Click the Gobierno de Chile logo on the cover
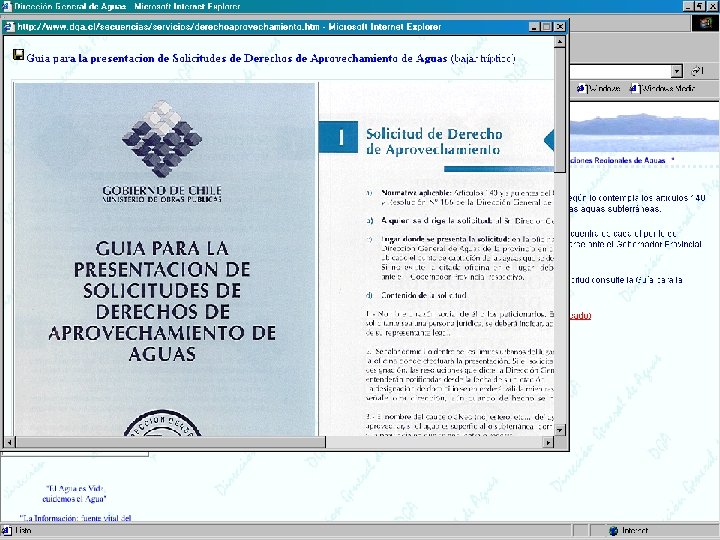 (x=162, y=152)
